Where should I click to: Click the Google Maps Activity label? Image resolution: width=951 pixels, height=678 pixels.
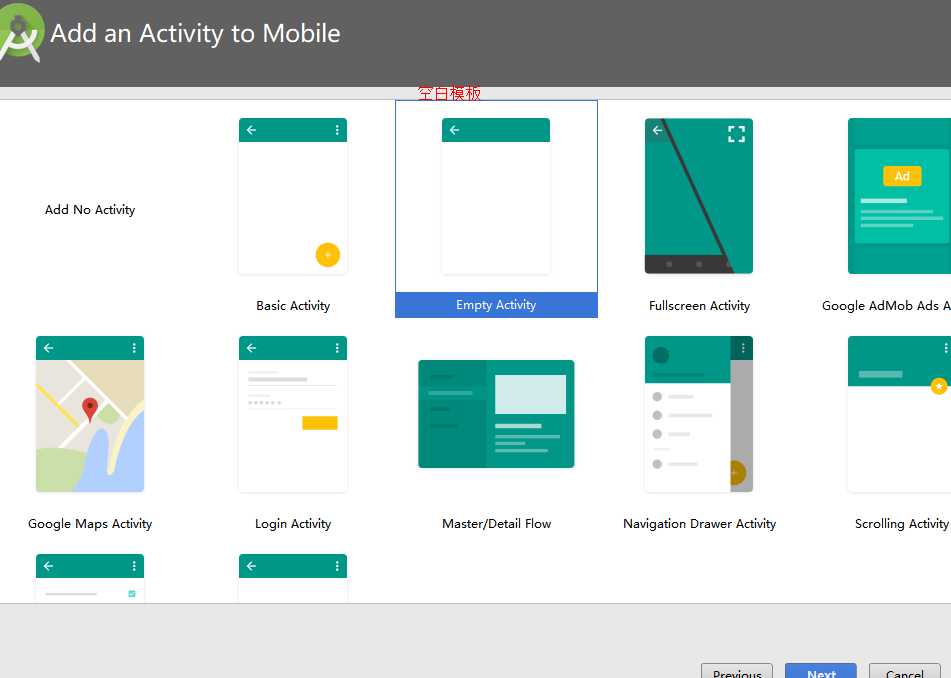point(90,523)
